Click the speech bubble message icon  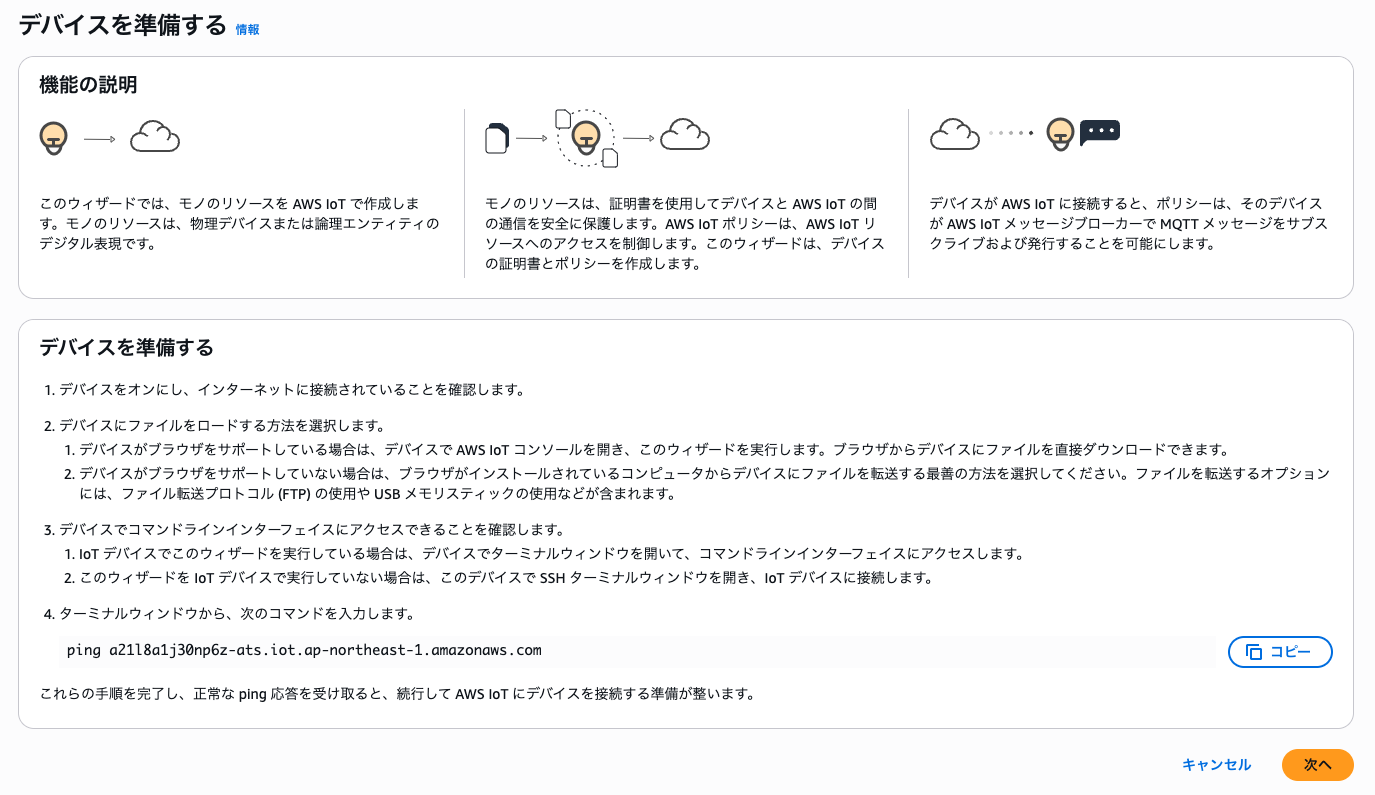coord(1100,132)
